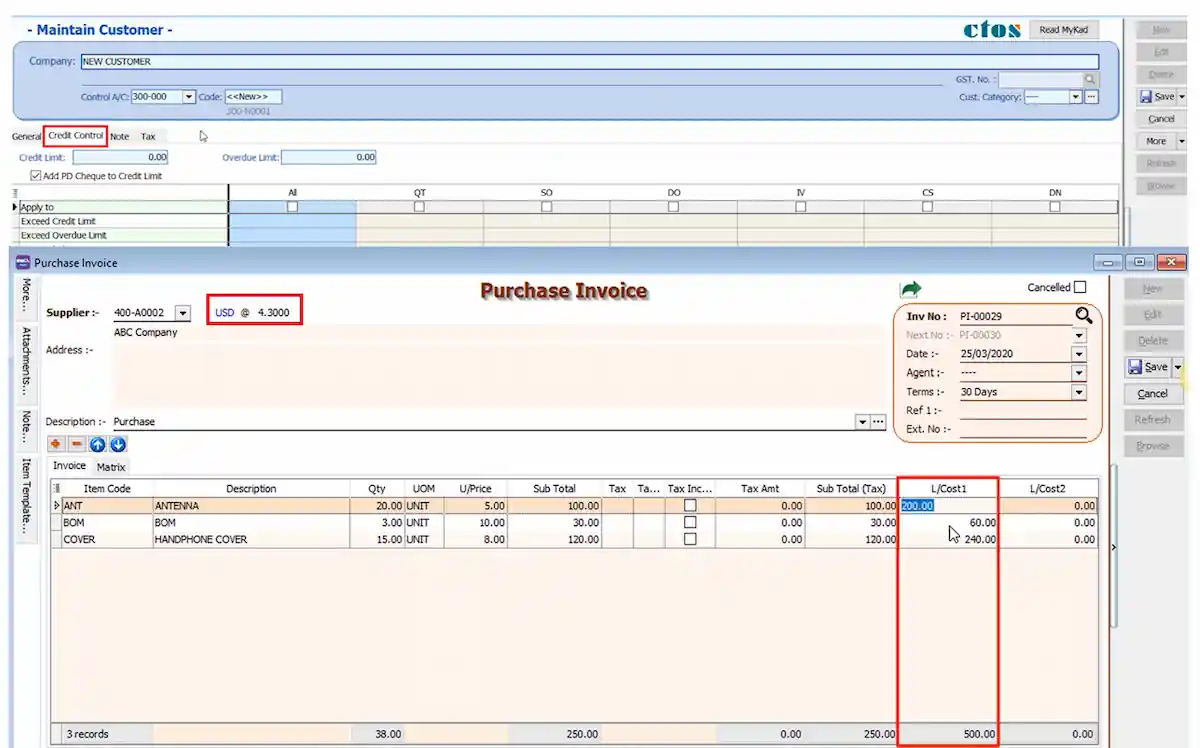
Task: Open the Terms dropdown
Action: (x=1078, y=392)
